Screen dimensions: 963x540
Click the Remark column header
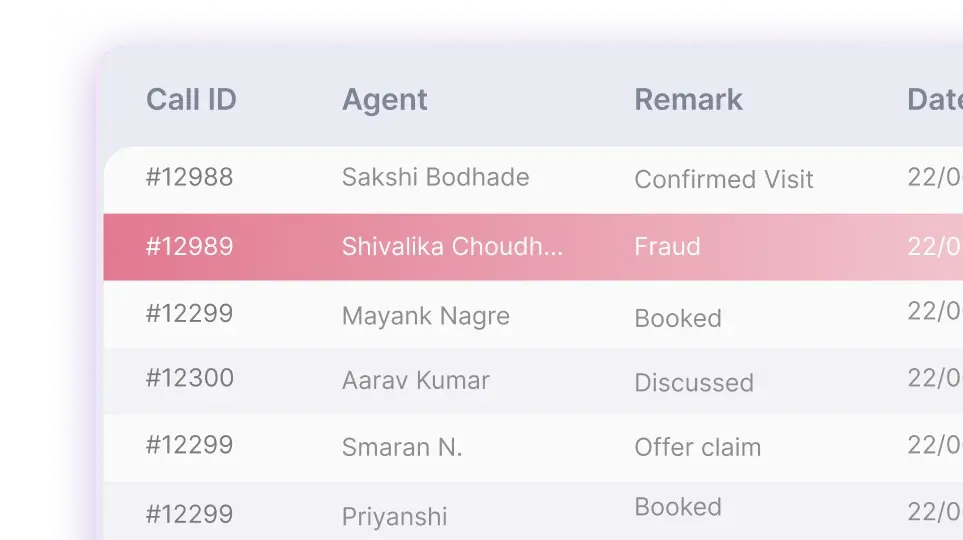(688, 100)
